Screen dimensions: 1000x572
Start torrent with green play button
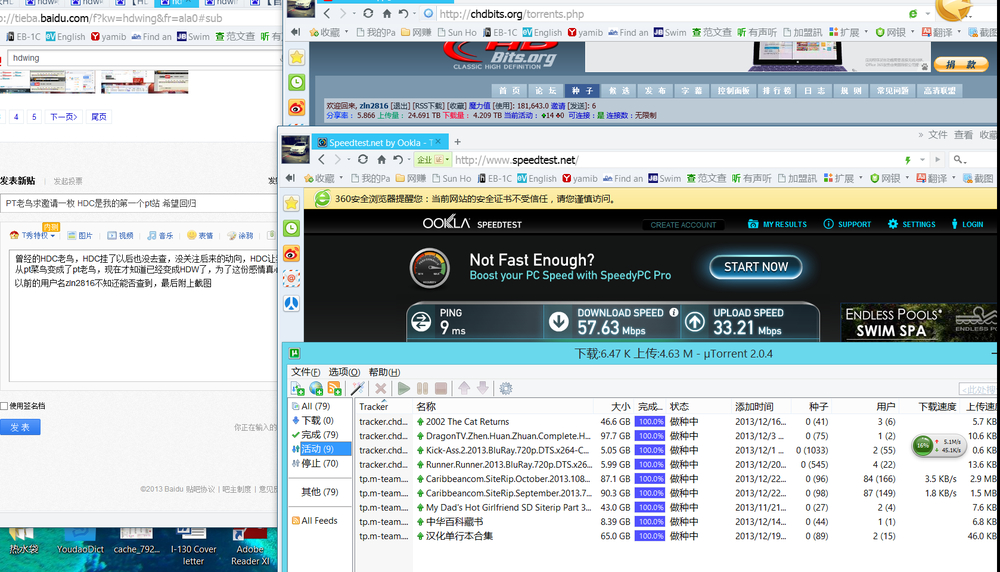pos(404,388)
